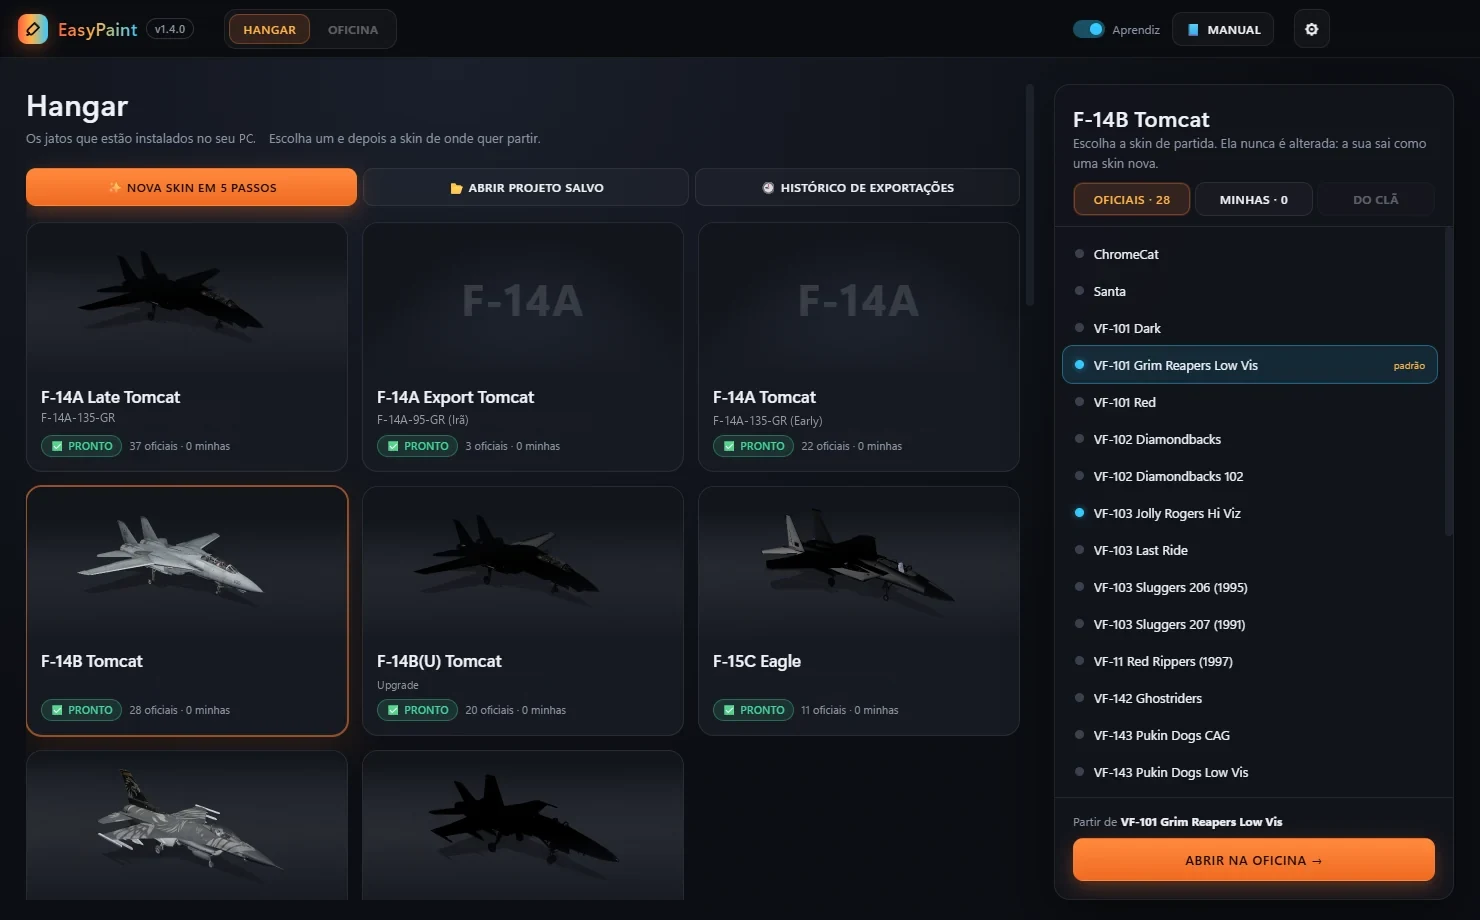Click the book icon on Manual button
Image resolution: width=1480 pixels, height=920 pixels.
[1192, 30]
